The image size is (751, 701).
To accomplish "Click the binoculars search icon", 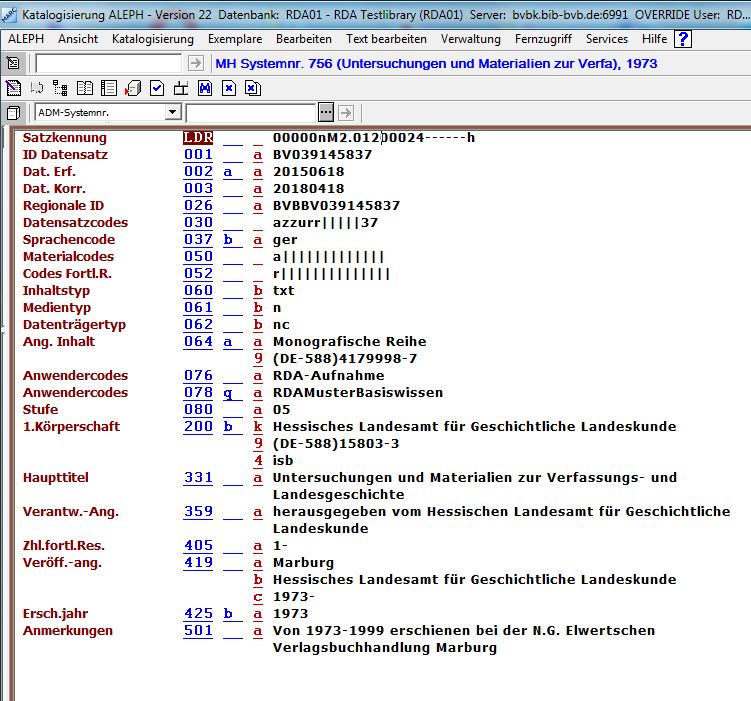I will point(205,88).
